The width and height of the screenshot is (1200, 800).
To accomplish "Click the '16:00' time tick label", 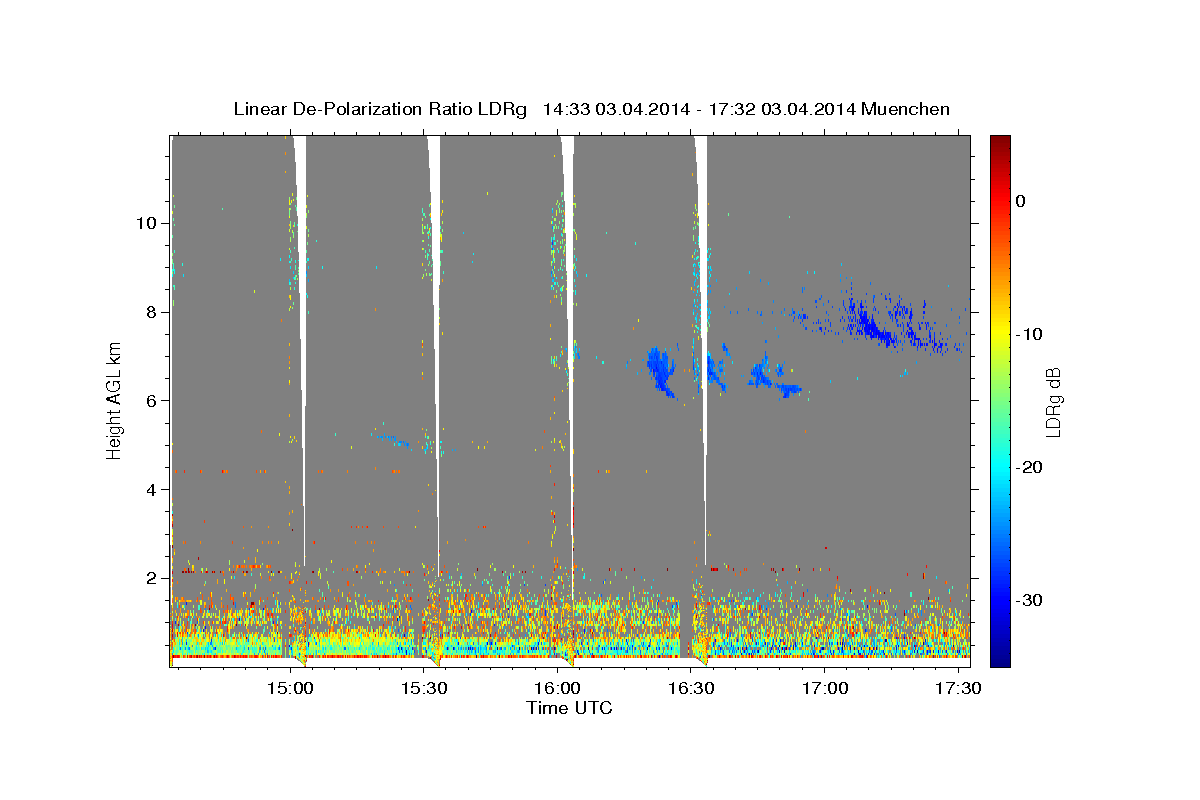I will (x=558, y=688).
